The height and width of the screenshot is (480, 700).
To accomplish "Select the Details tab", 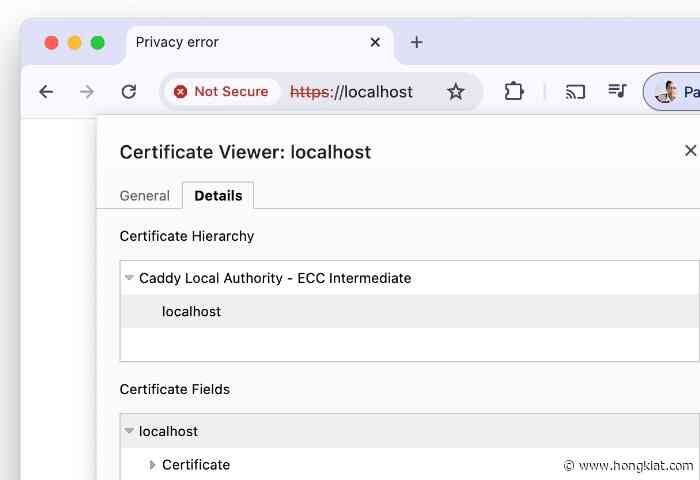I will 218,196.
